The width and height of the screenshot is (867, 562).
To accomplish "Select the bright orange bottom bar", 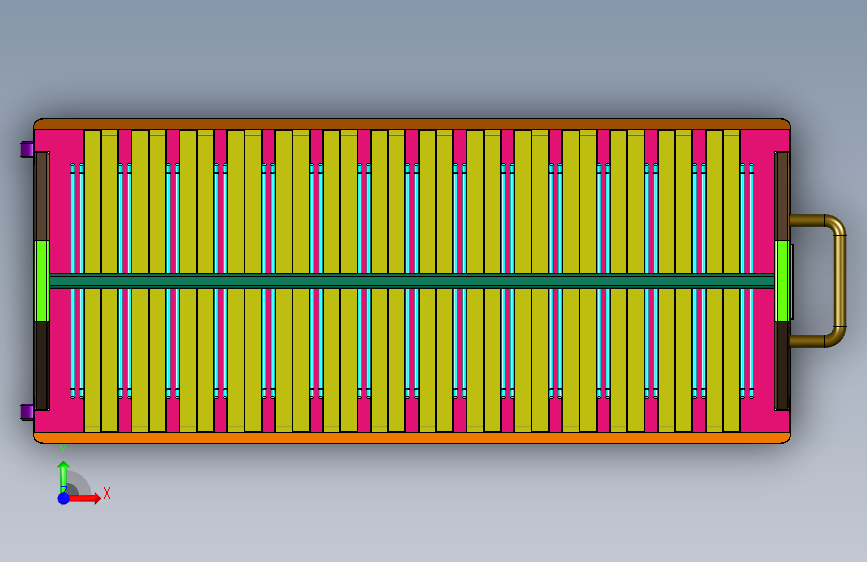I will click(412, 438).
